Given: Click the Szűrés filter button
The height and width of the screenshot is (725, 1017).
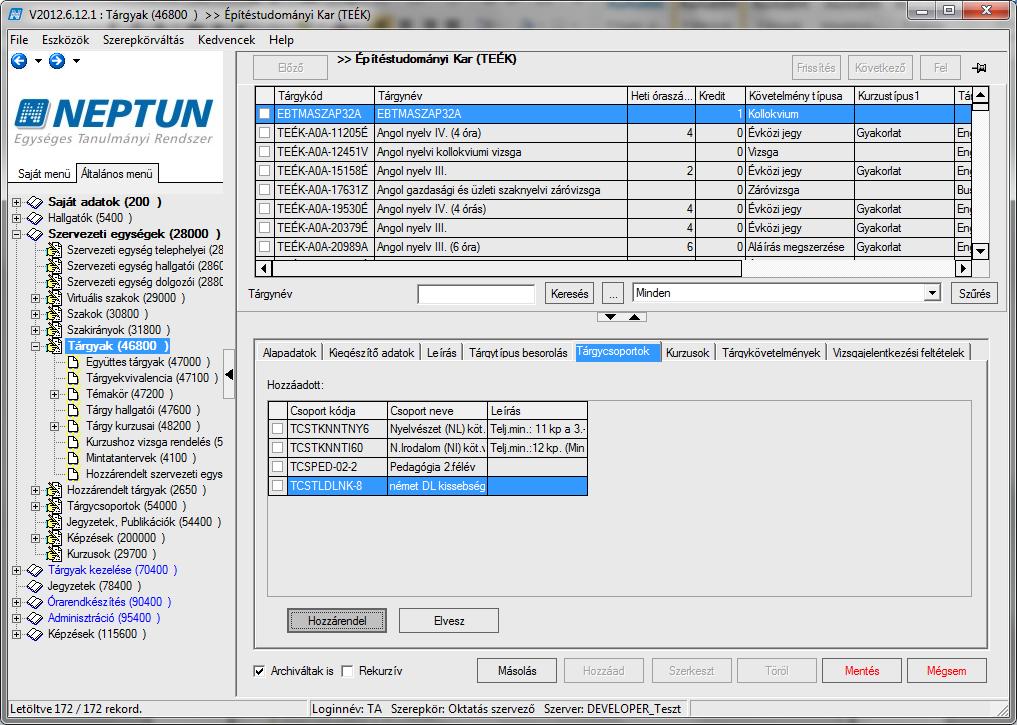Looking at the screenshot, I should [974, 294].
